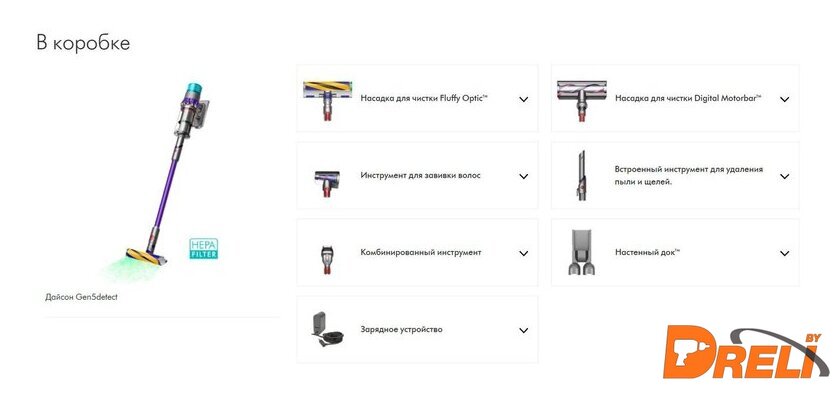Click the wall dock image
The image size is (840, 410).
[581, 252]
